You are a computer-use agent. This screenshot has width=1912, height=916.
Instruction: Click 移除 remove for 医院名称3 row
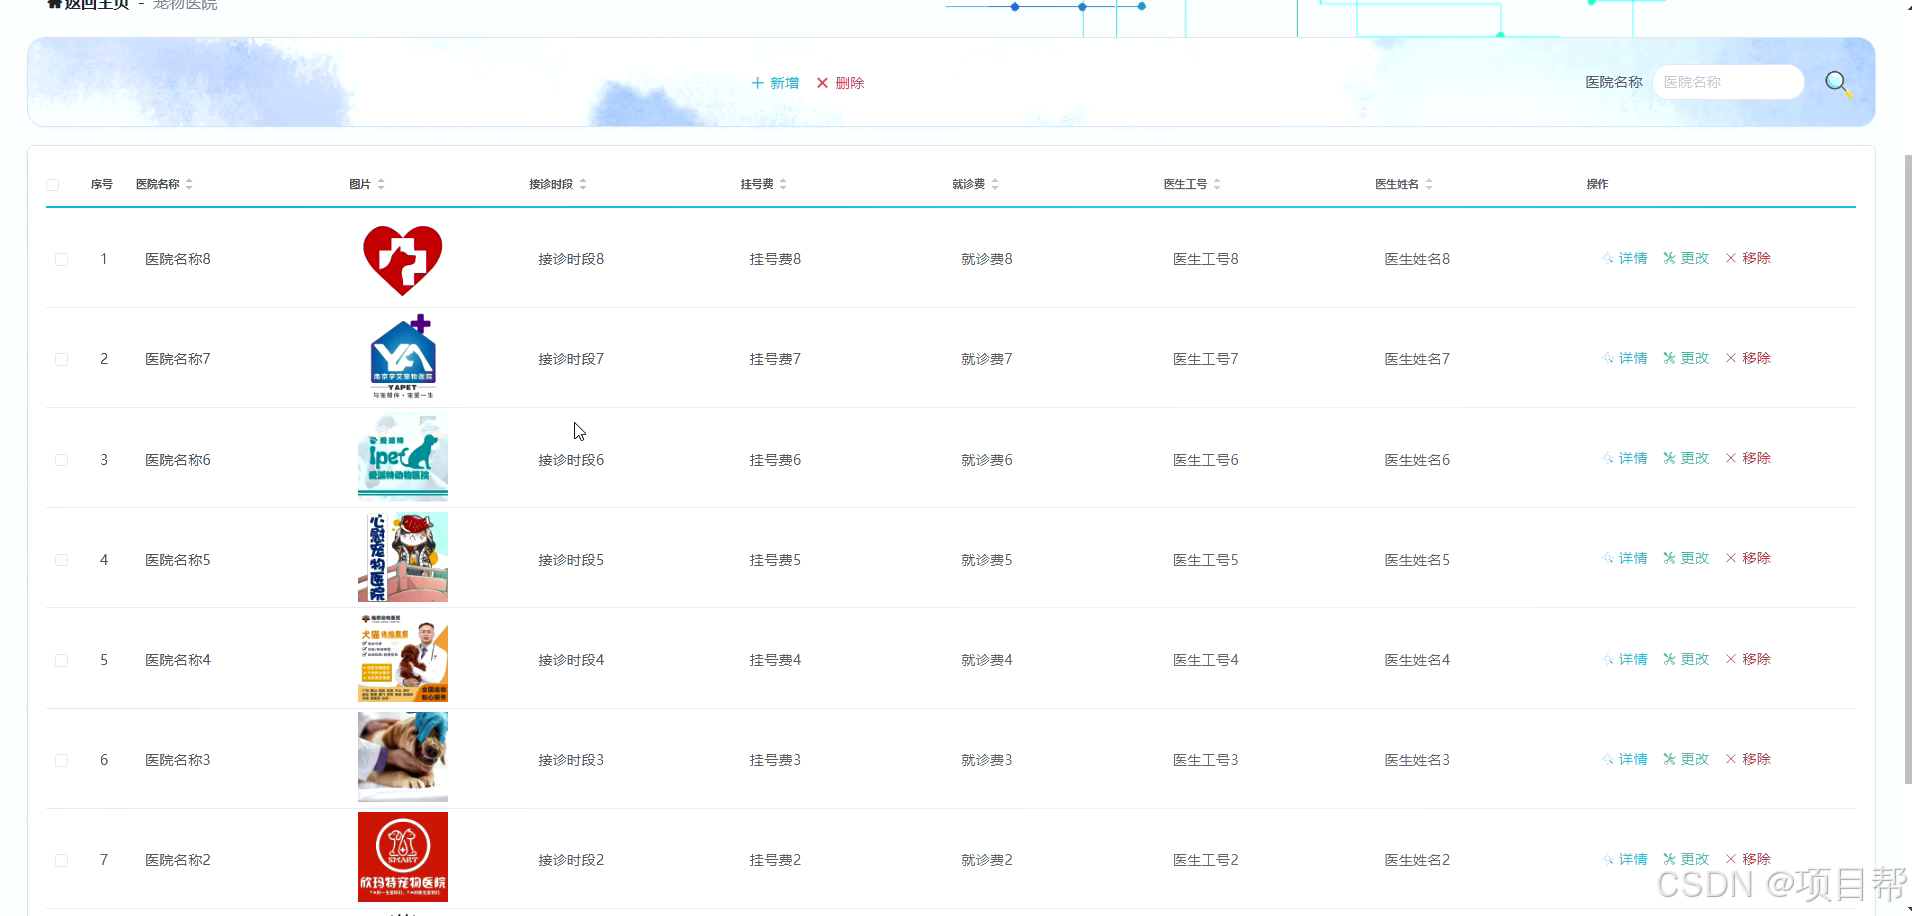[1748, 759]
